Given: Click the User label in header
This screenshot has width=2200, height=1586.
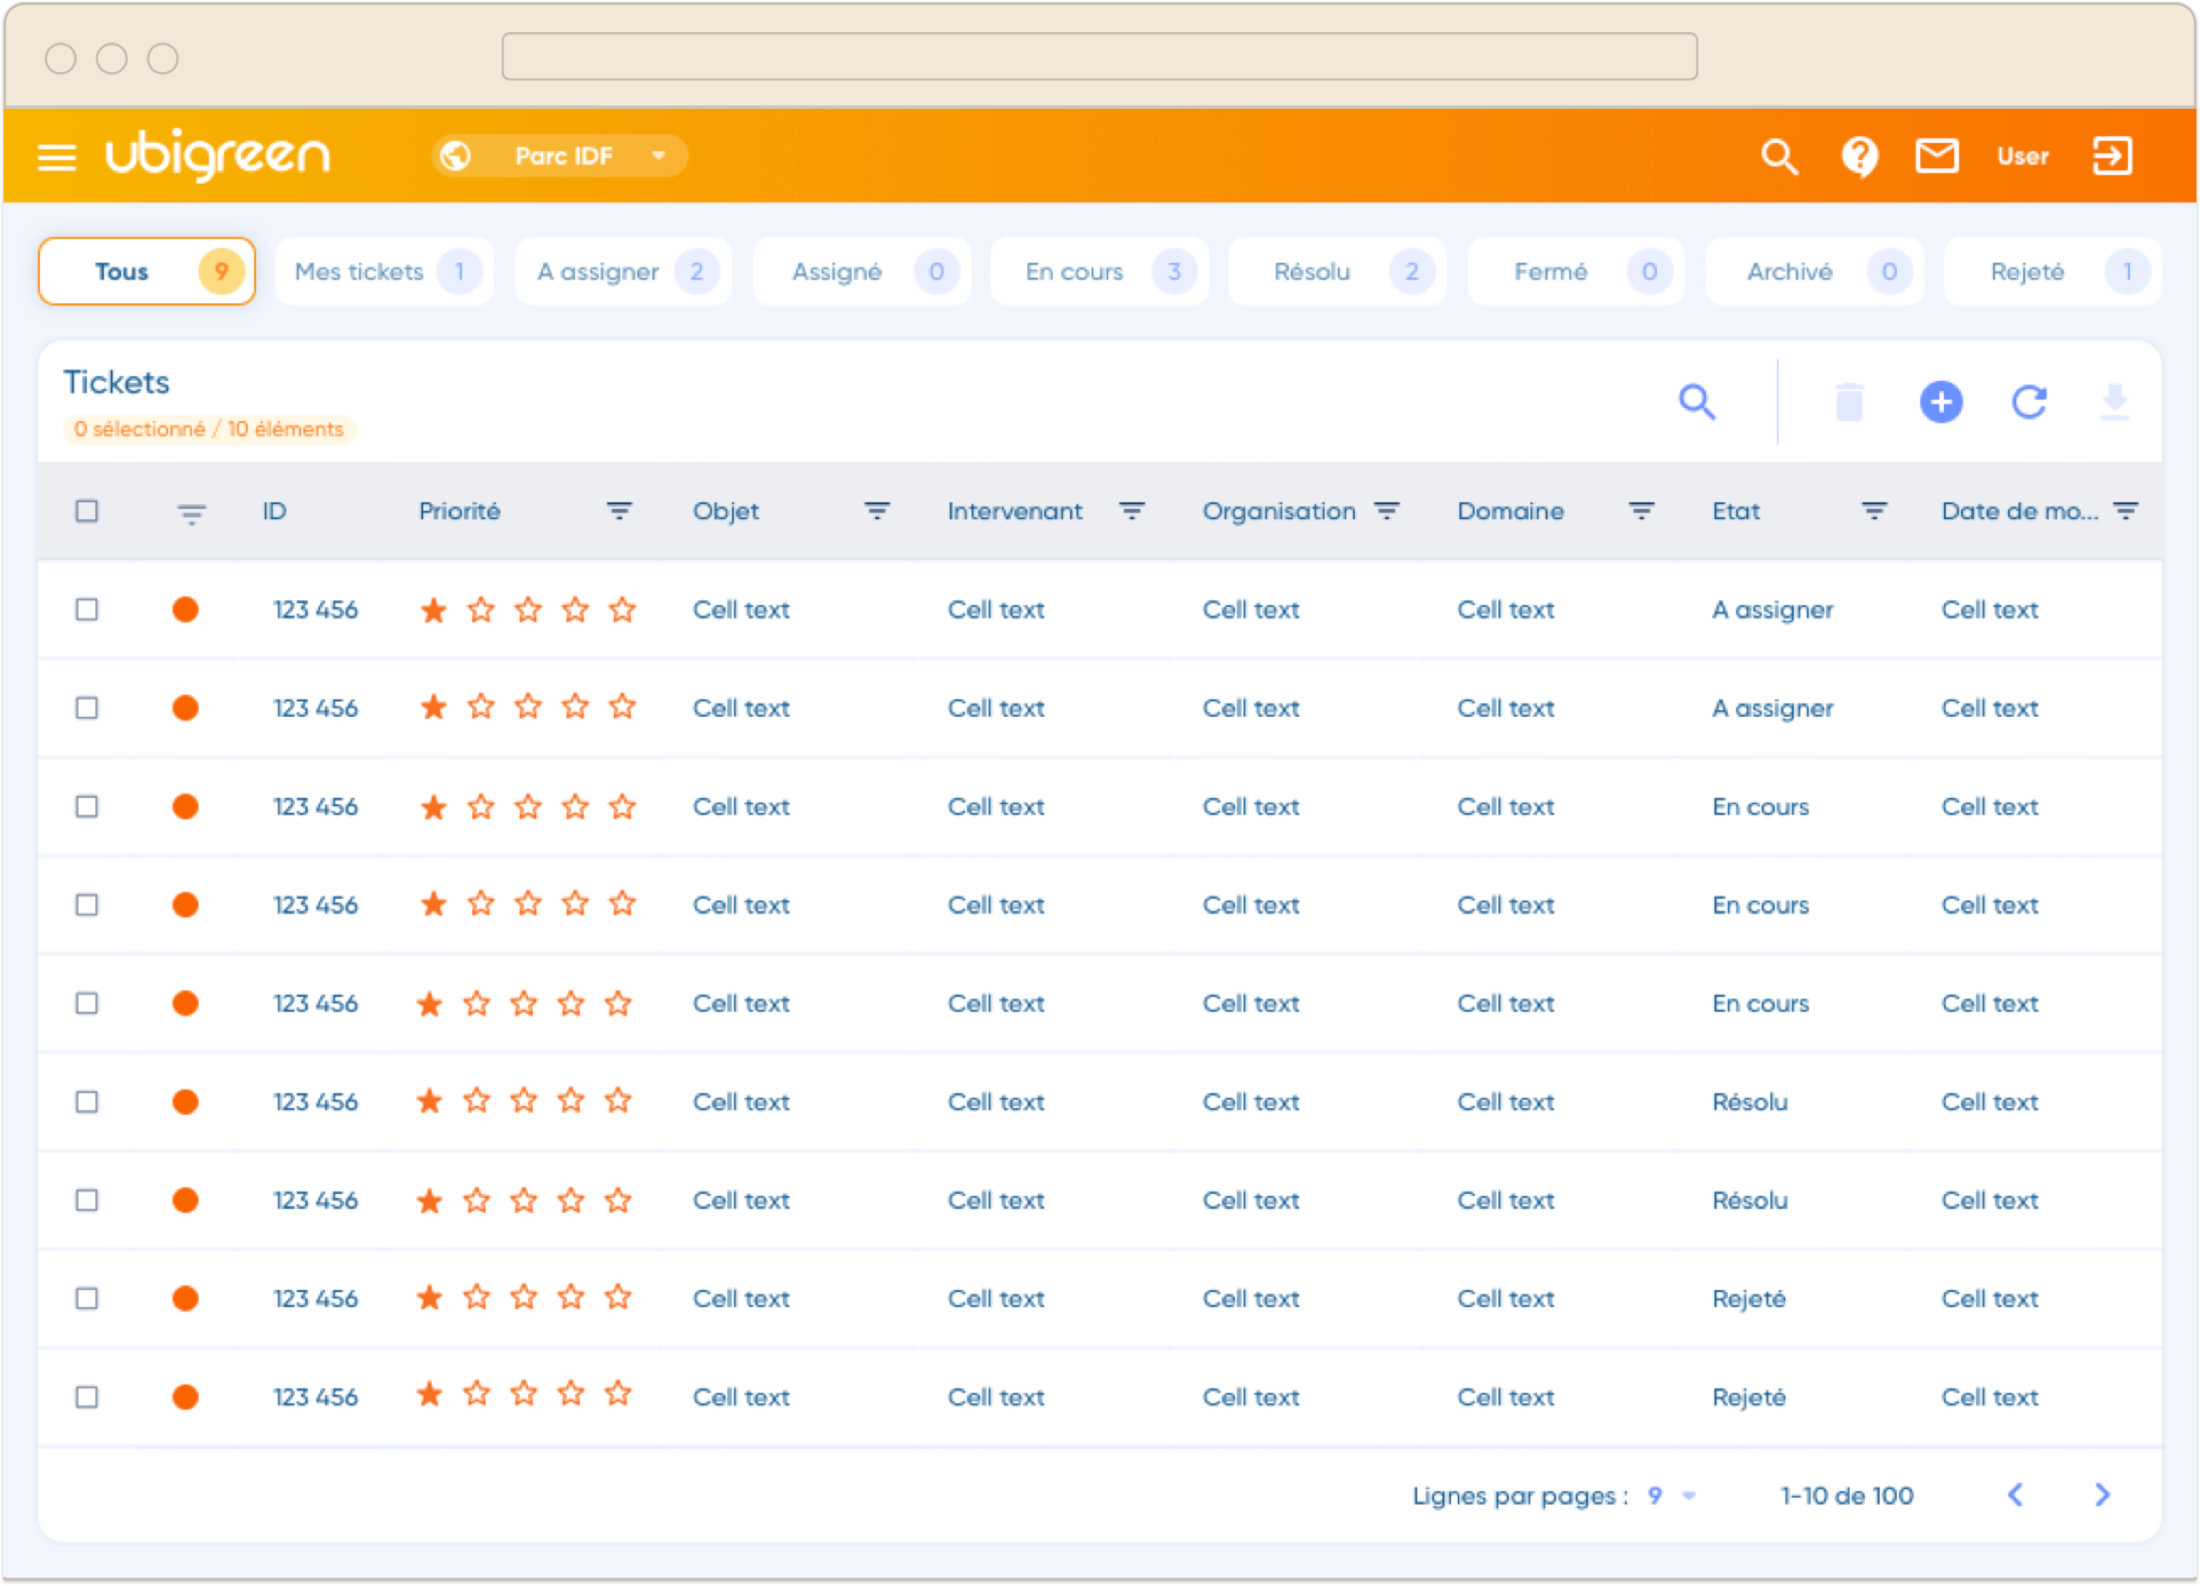Looking at the screenshot, I should pos(2022,156).
